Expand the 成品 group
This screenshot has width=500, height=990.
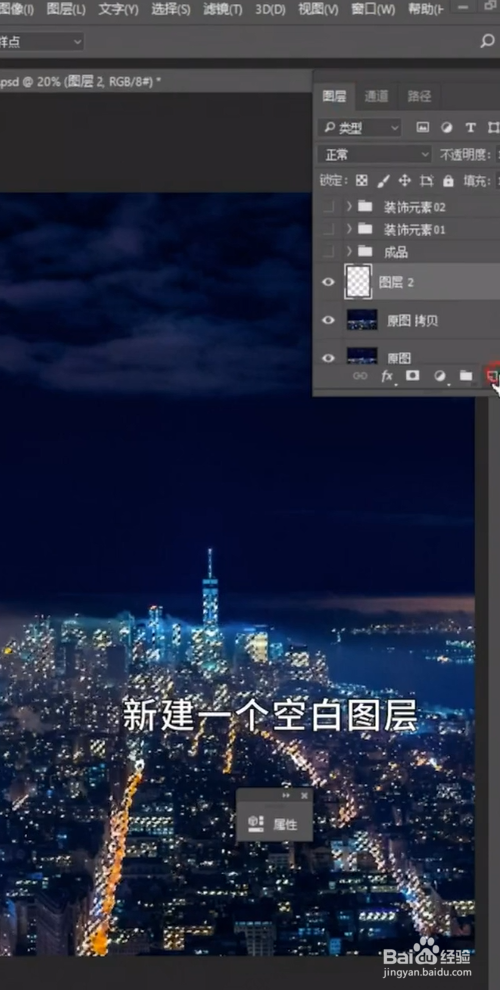(349, 252)
